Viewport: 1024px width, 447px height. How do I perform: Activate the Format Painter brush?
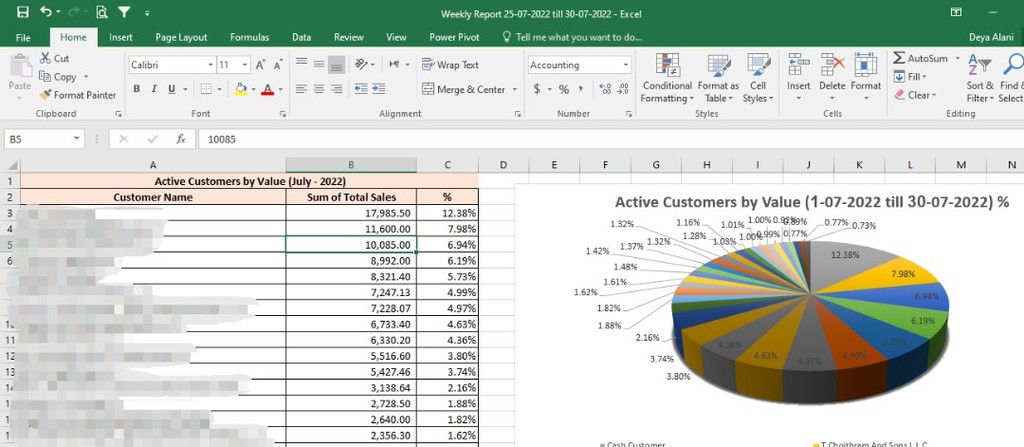78,95
